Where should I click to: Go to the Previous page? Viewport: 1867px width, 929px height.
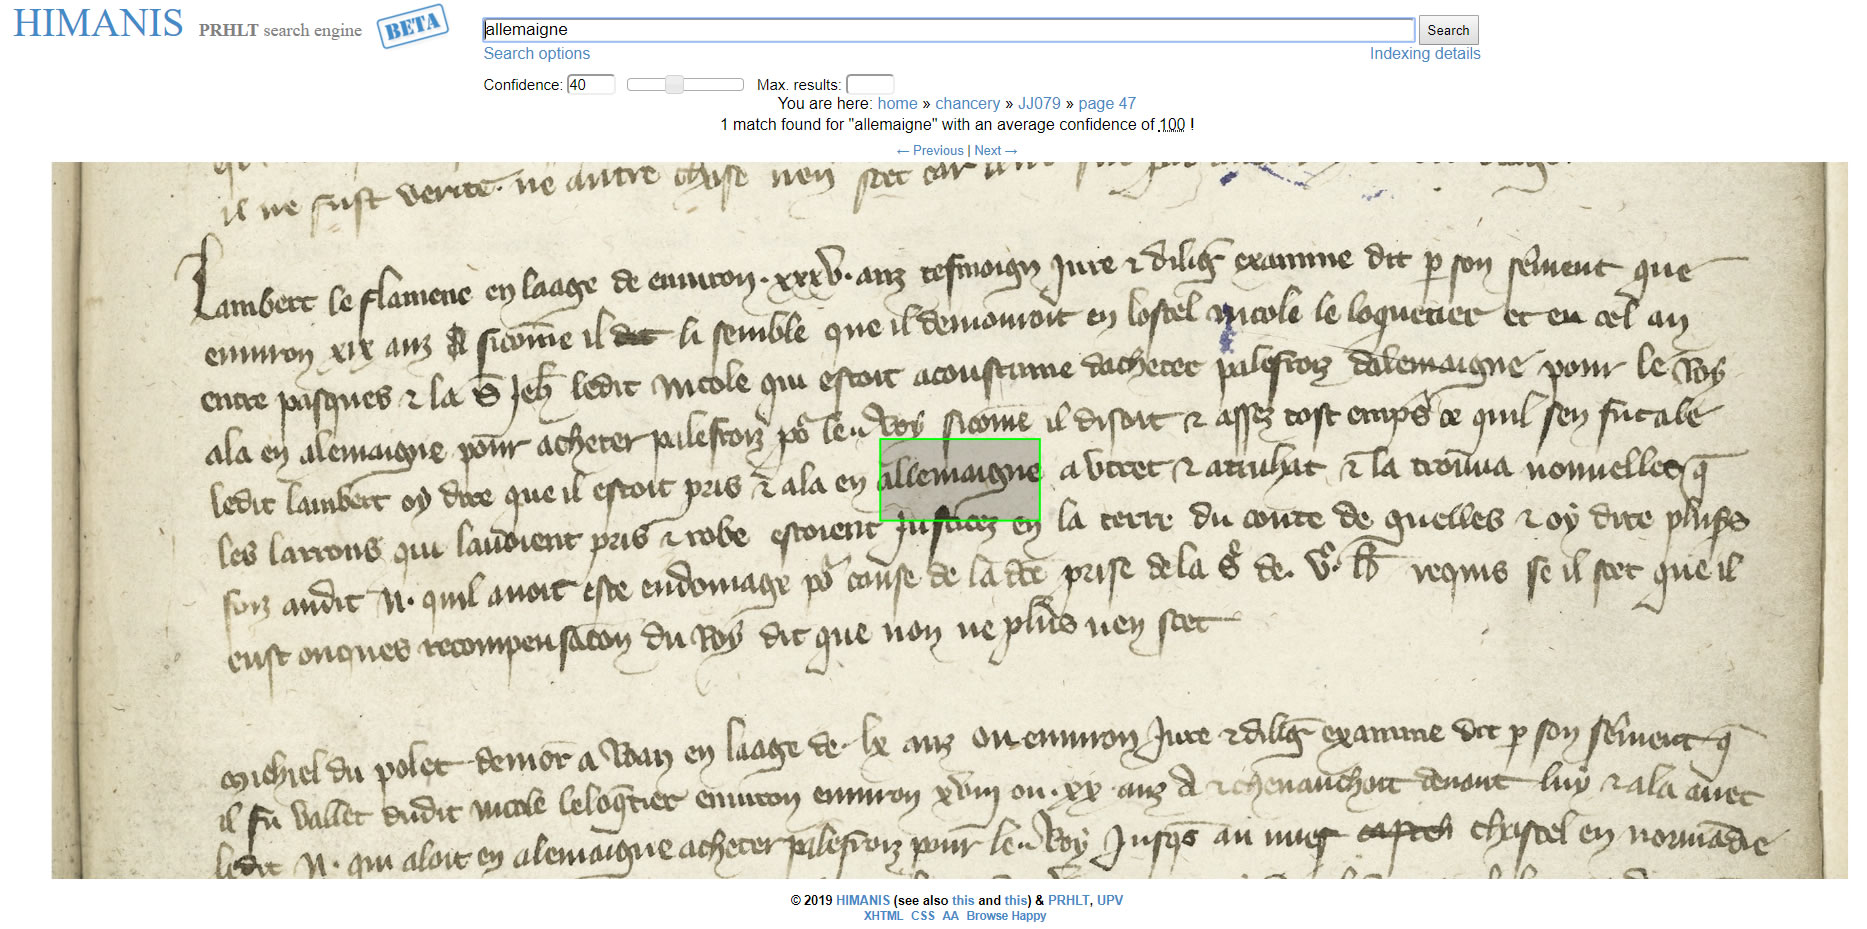tap(931, 151)
